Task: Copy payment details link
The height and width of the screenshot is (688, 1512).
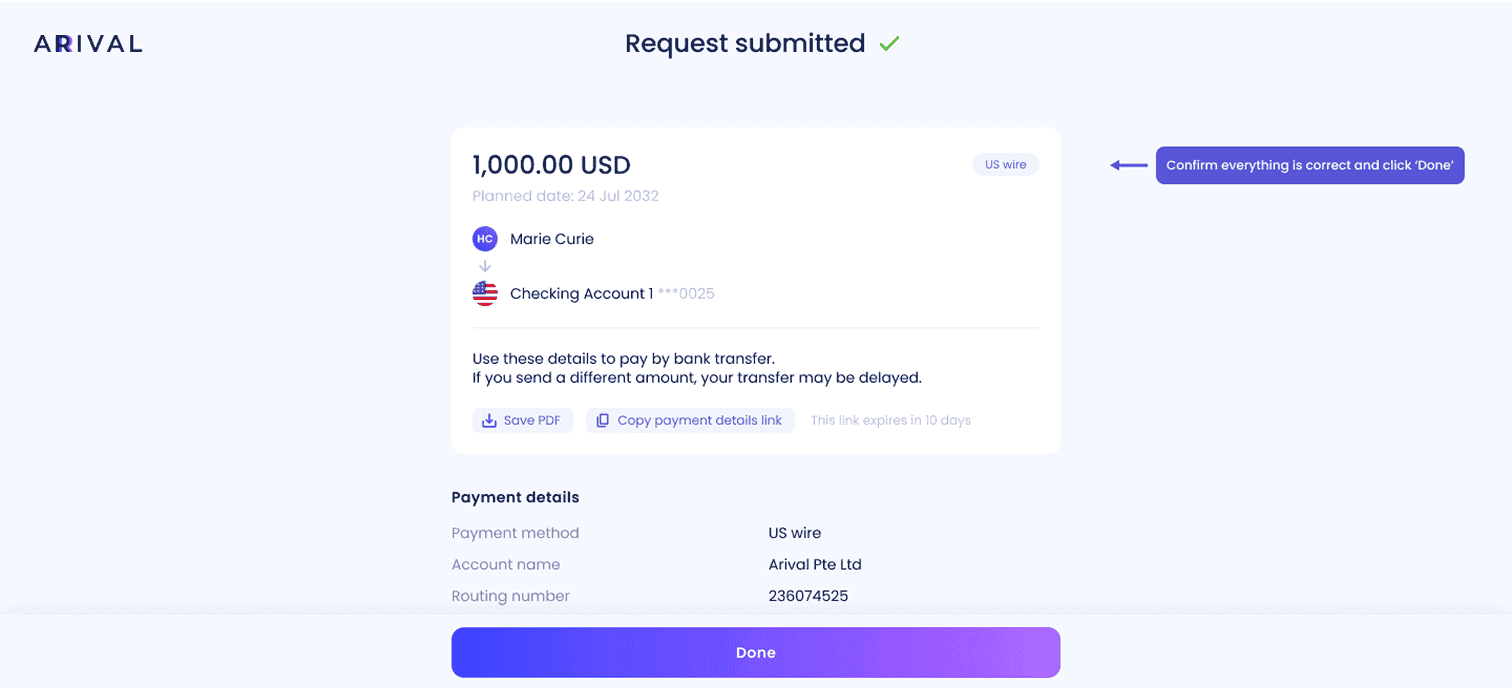Action: click(690, 421)
